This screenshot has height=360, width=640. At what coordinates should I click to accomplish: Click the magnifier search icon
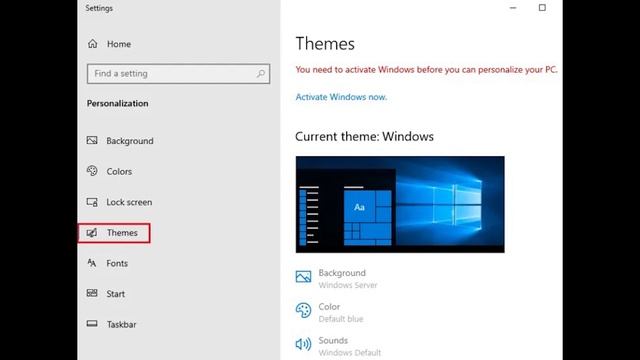point(261,73)
